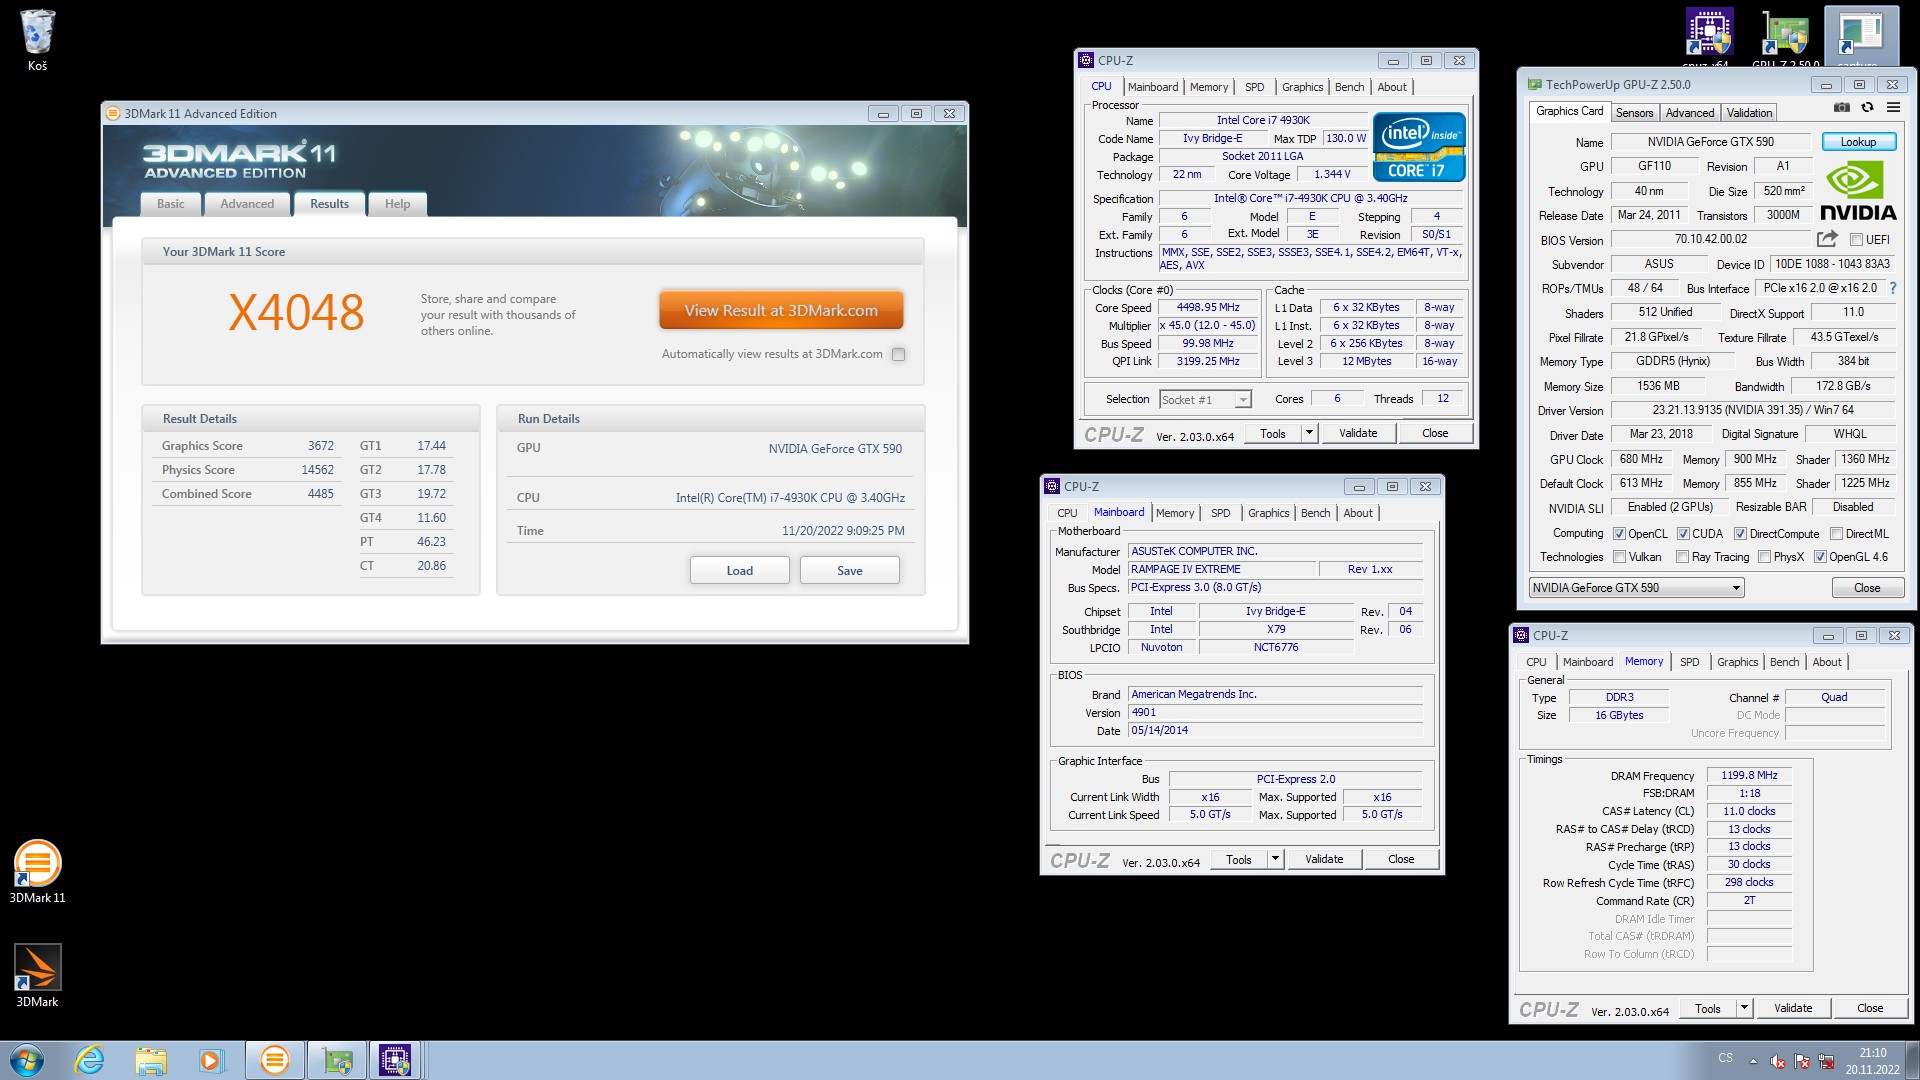Toggle the DirectML checkbox
The image size is (1920, 1080).
pyautogui.click(x=1836, y=534)
